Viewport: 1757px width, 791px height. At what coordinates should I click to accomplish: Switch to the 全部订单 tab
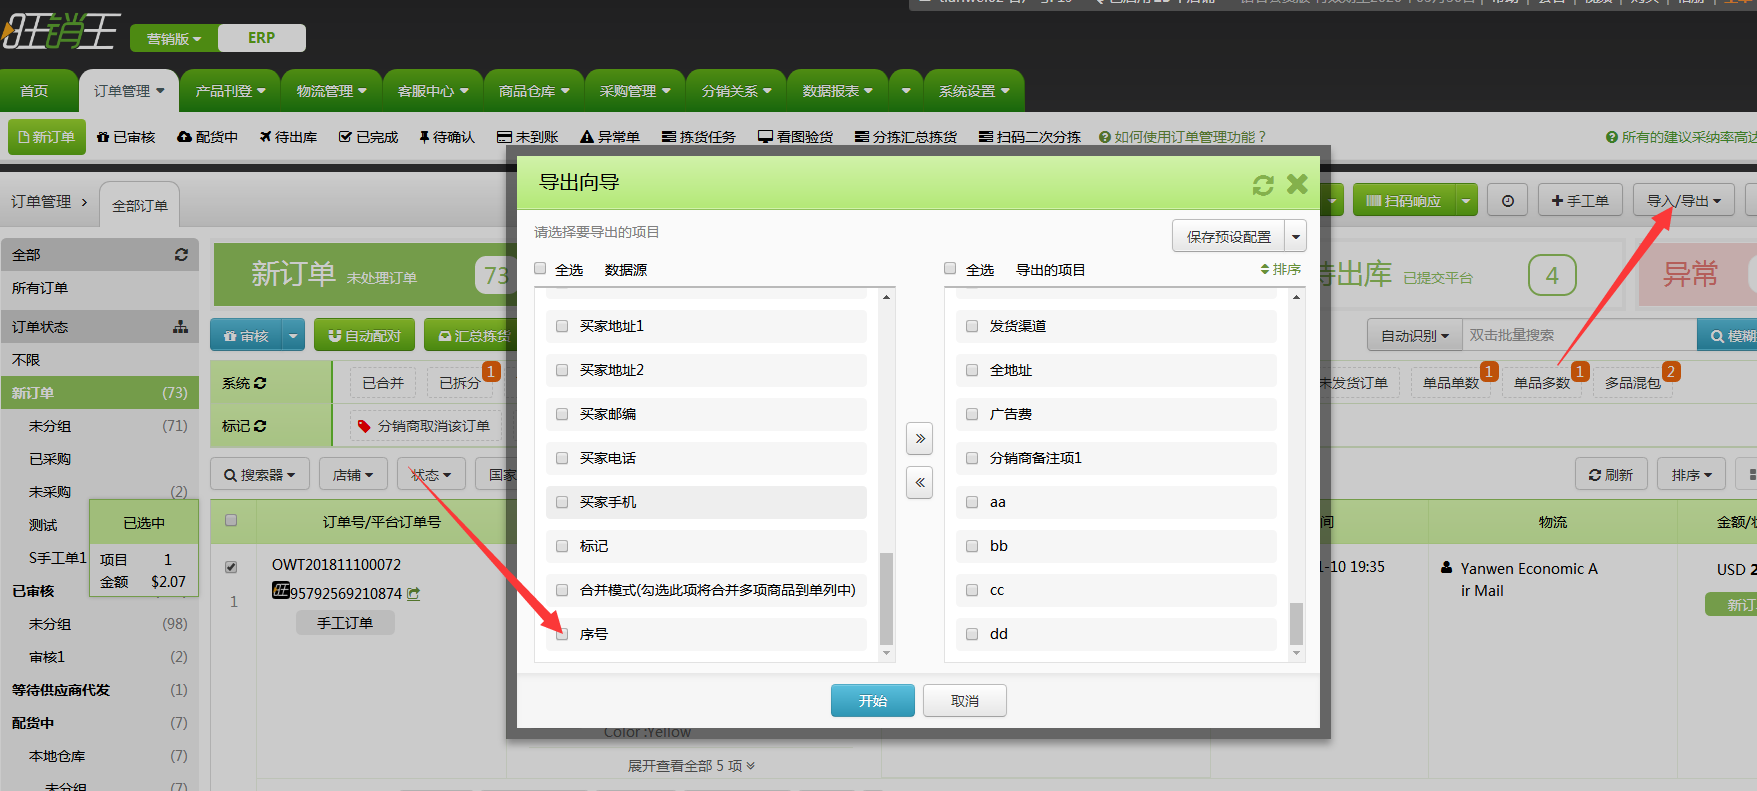click(140, 206)
